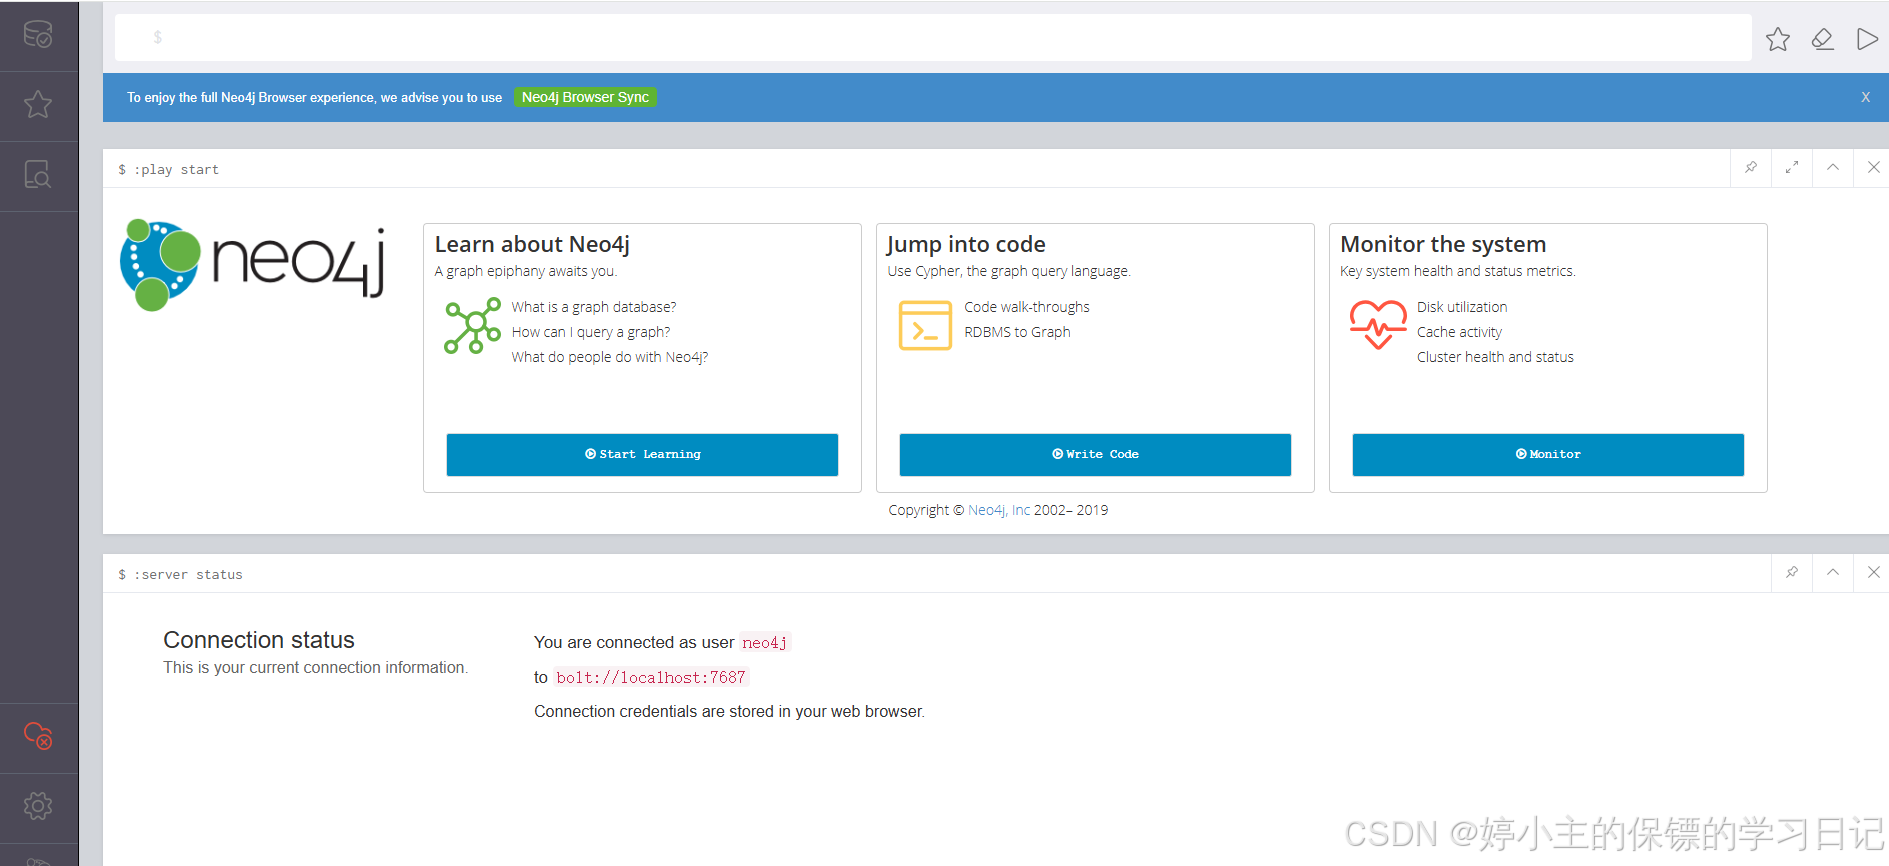This screenshot has width=1889, height=866.
Task: Click the "Connection status" heading
Action: pyautogui.click(x=259, y=640)
